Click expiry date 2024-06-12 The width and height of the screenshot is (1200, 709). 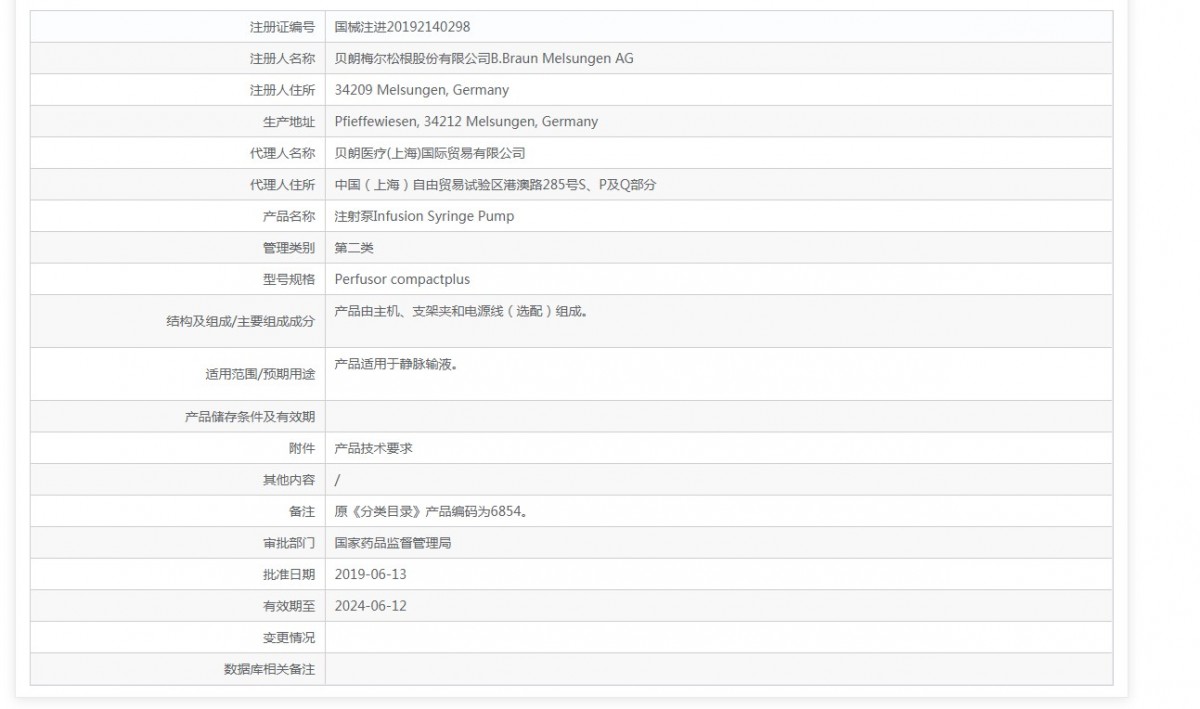click(x=370, y=606)
